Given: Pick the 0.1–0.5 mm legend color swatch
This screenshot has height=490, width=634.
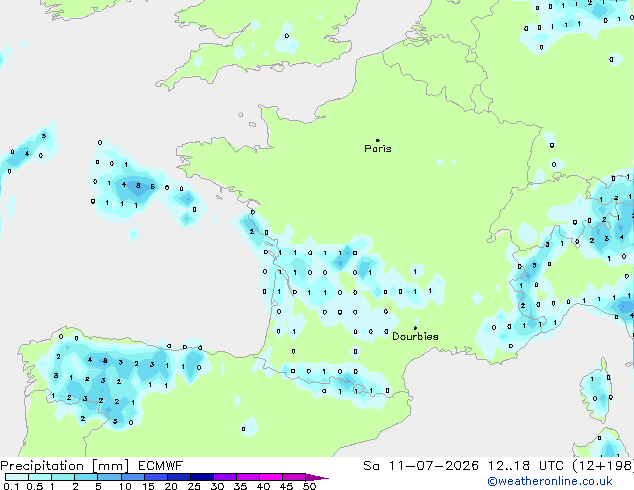Looking at the screenshot, I should coord(17,477).
